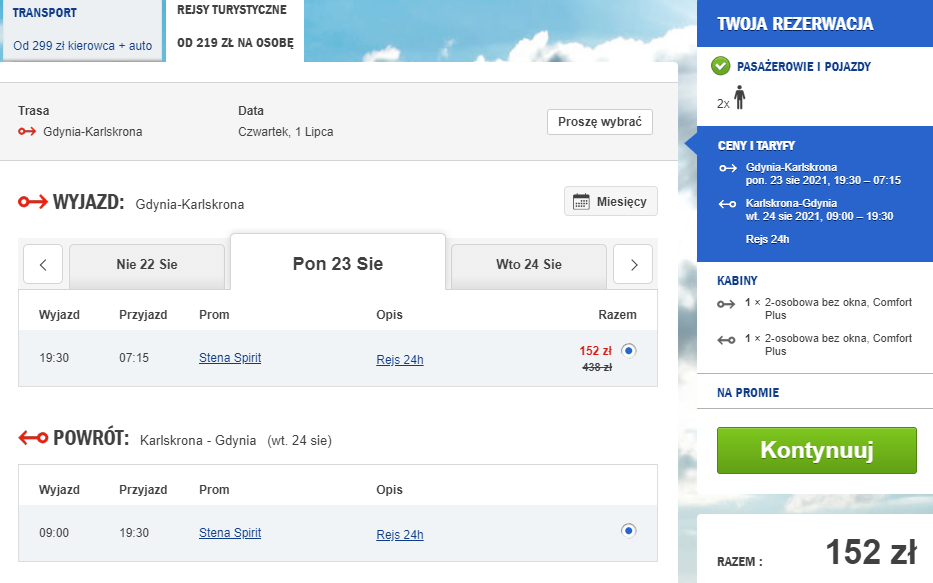Image resolution: width=933 pixels, height=583 pixels.
Task: Click the route arrow icon beside Gdynia-Karlskrona under Trasa
Action: (x=27, y=132)
